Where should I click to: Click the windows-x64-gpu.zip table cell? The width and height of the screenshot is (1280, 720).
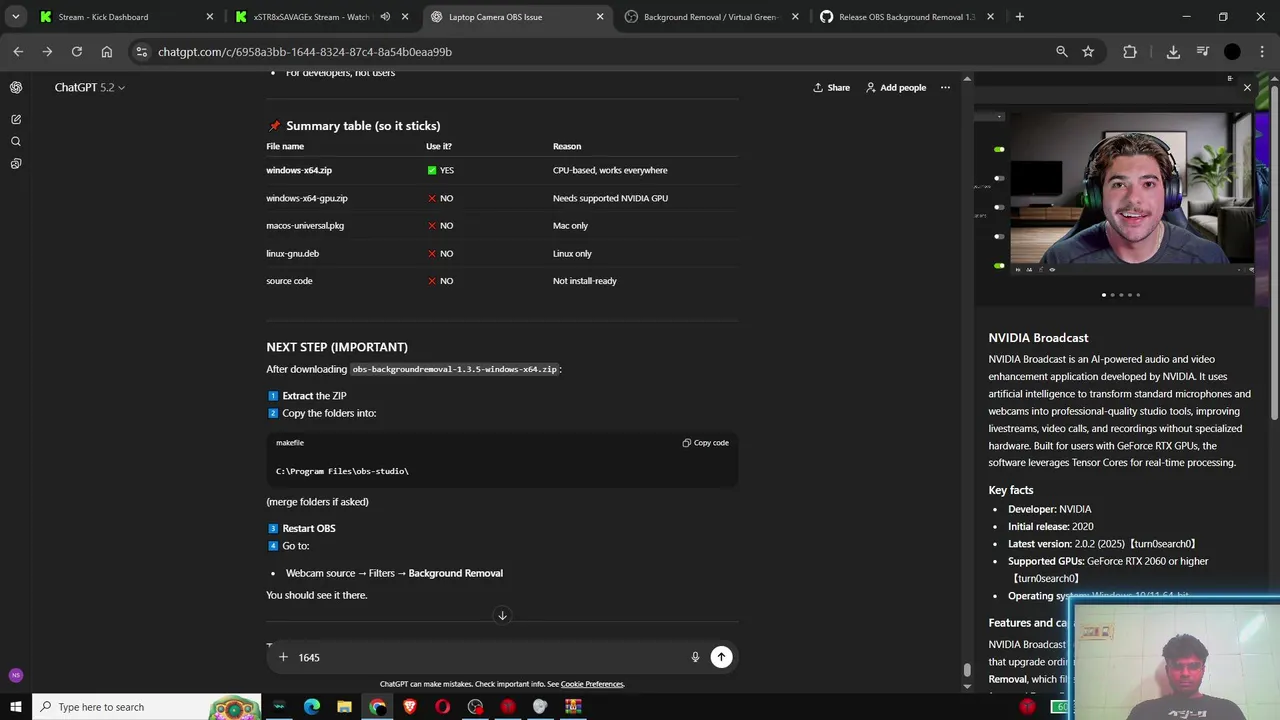click(307, 198)
